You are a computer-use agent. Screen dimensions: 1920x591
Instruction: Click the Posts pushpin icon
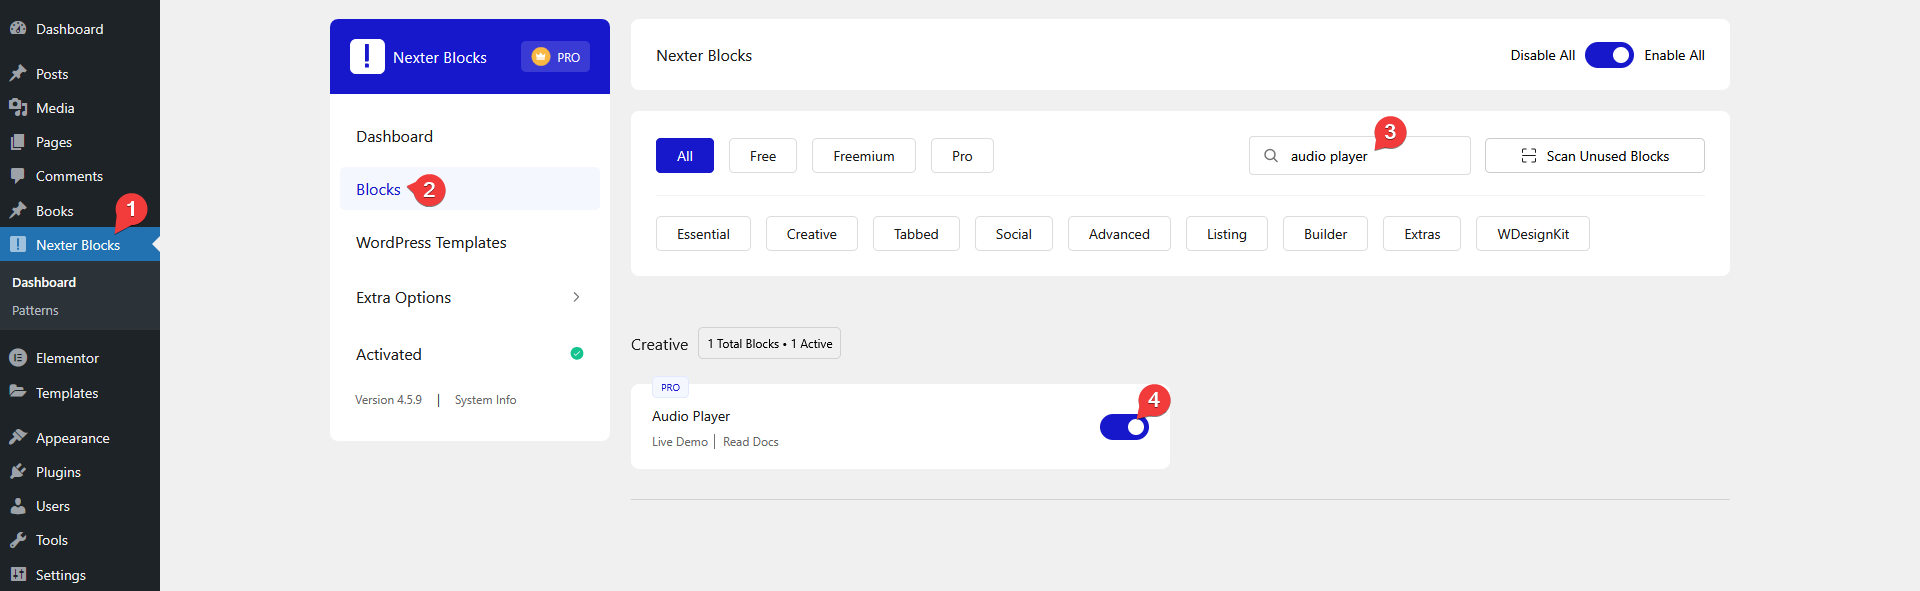tap(18, 74)
